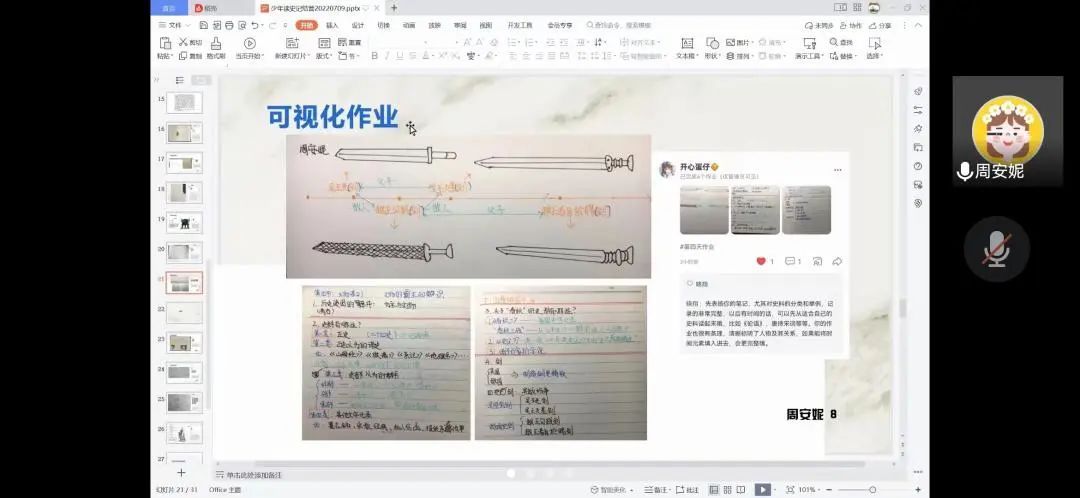Screen dimensions: 1080x498
Task: Expand the Layout (版式) dropdown
Action: 324,56
